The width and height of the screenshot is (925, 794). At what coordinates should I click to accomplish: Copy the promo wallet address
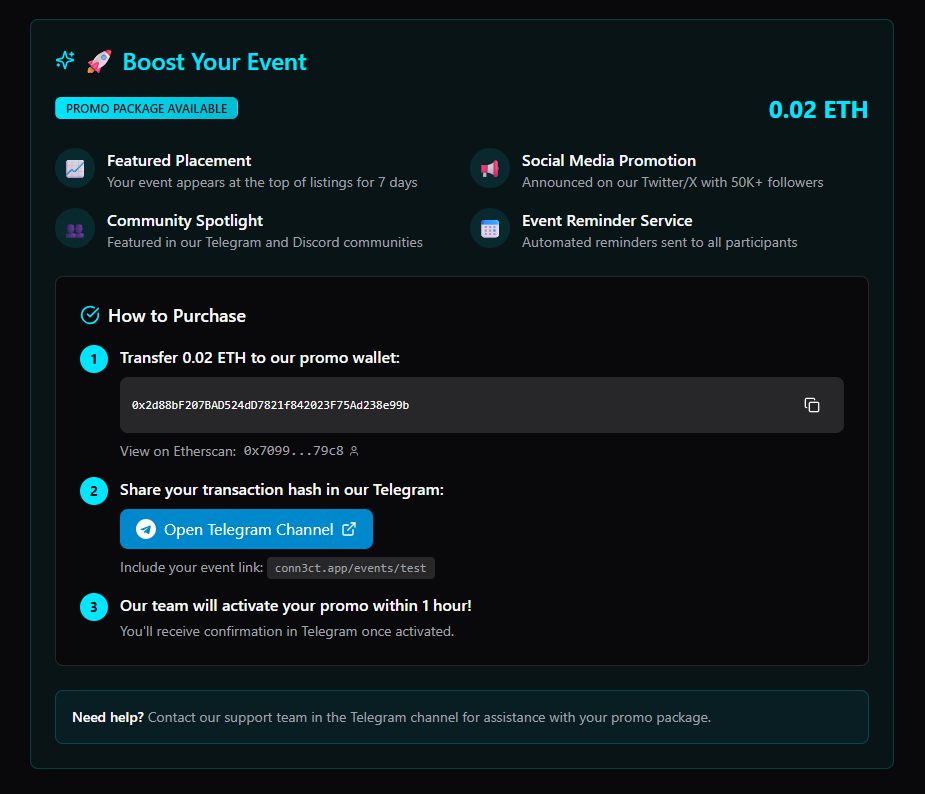click(x=812, y=405)
